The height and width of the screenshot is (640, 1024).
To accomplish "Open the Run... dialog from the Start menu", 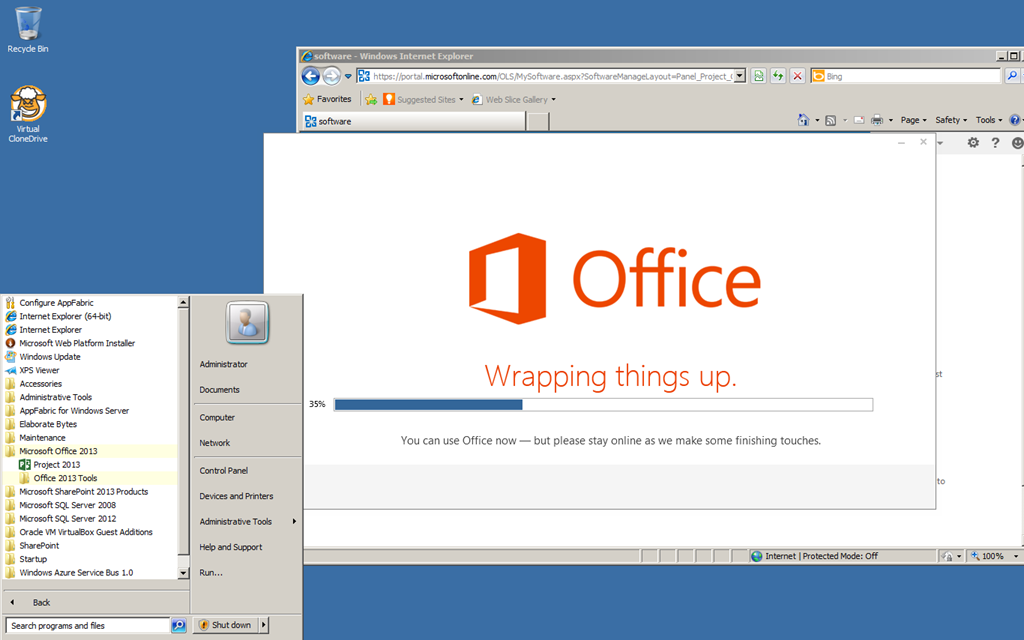I will pyautogui.click(x=211, y=572).
